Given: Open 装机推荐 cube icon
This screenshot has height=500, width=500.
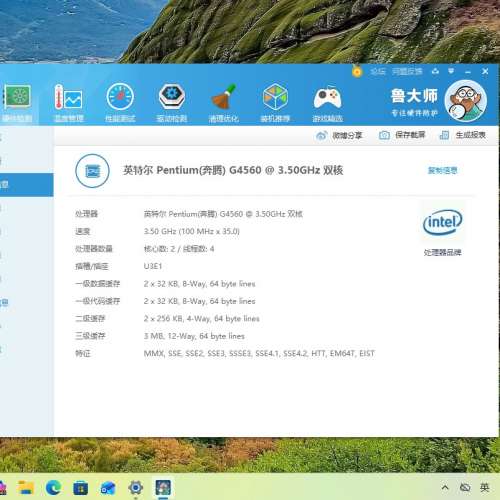Looking at the screenshot, I should pyautogui.click(x=275, y=103).
